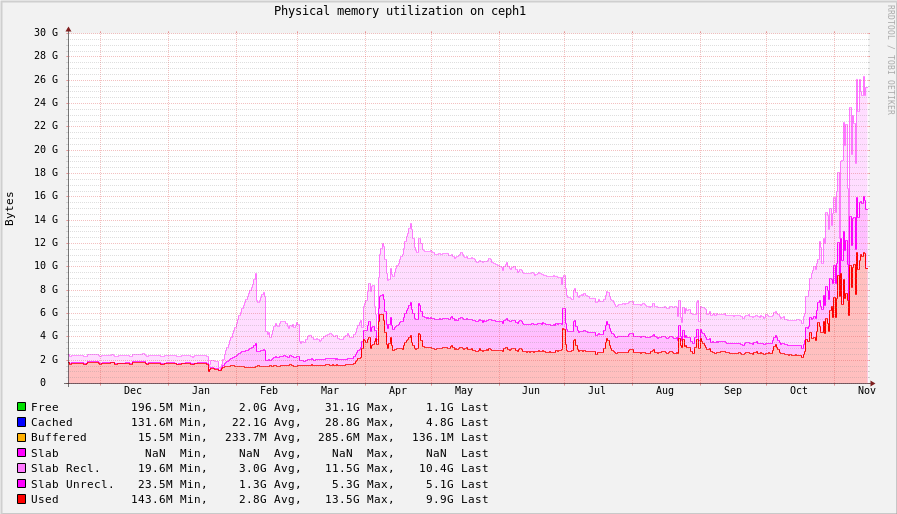The width and height of the screenshot is (897, 514).
Task: Click the blue Cached legend swatch
Action: point(21,422)
